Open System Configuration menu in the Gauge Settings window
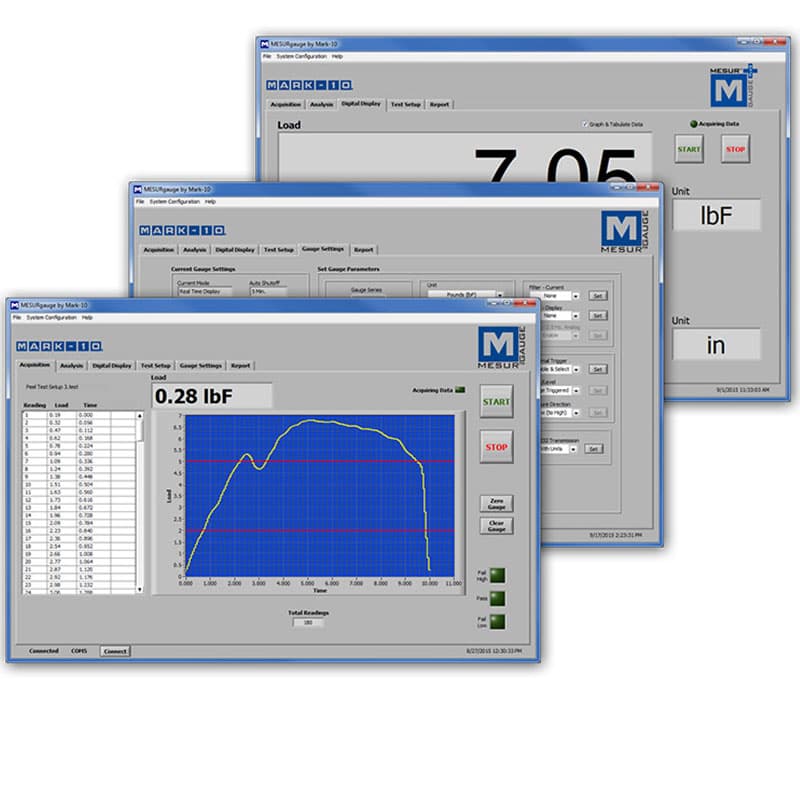This screenshot has width=800, height=800. coord(174,202)
